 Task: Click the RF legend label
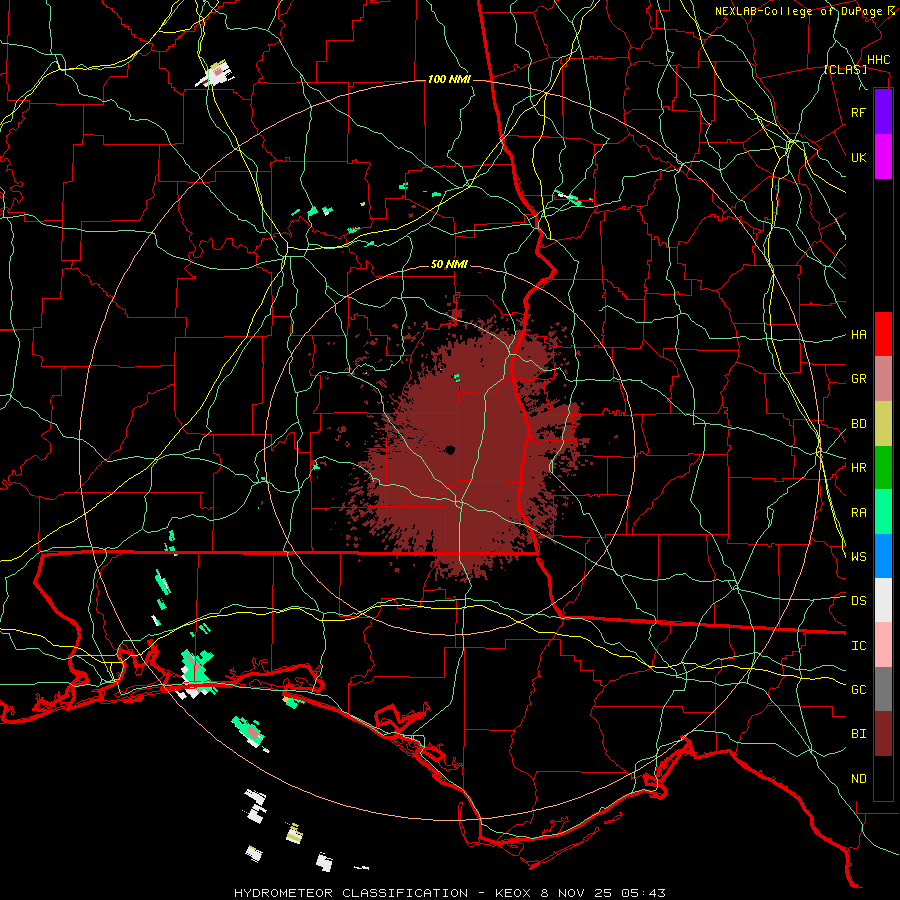[859, 112]
